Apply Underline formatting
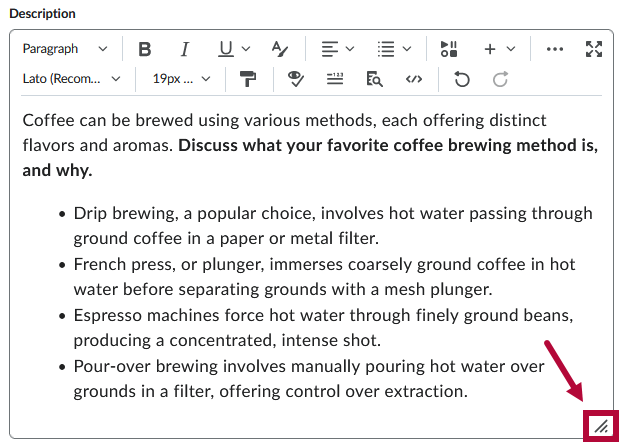 [226, 49]
